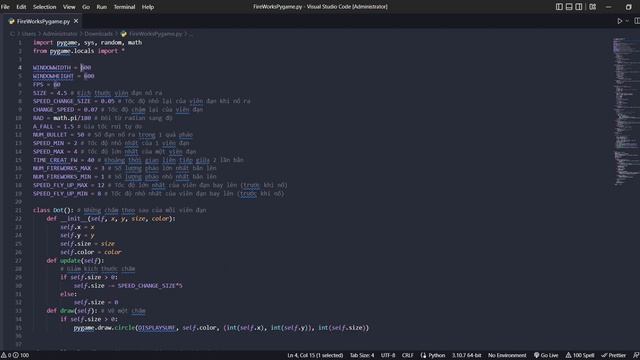This screenshot has height=360, width=640.
Task: Click 'import pygame, sys, random, math' line
Action: coord(87,42)
